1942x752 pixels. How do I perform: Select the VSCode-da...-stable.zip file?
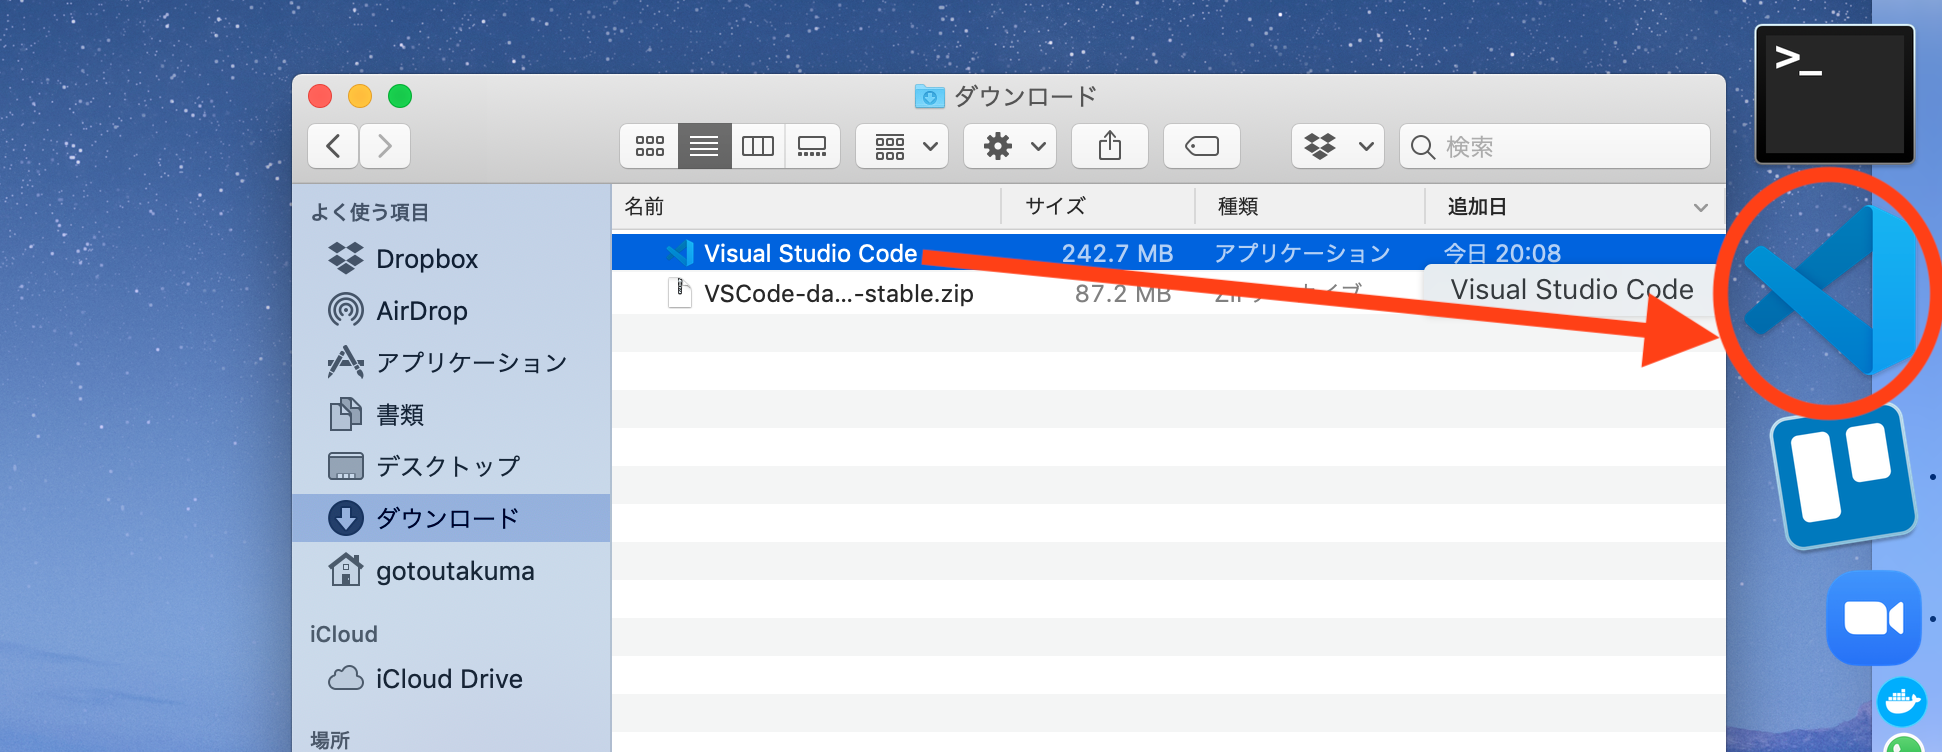click(x=838, y=294)
